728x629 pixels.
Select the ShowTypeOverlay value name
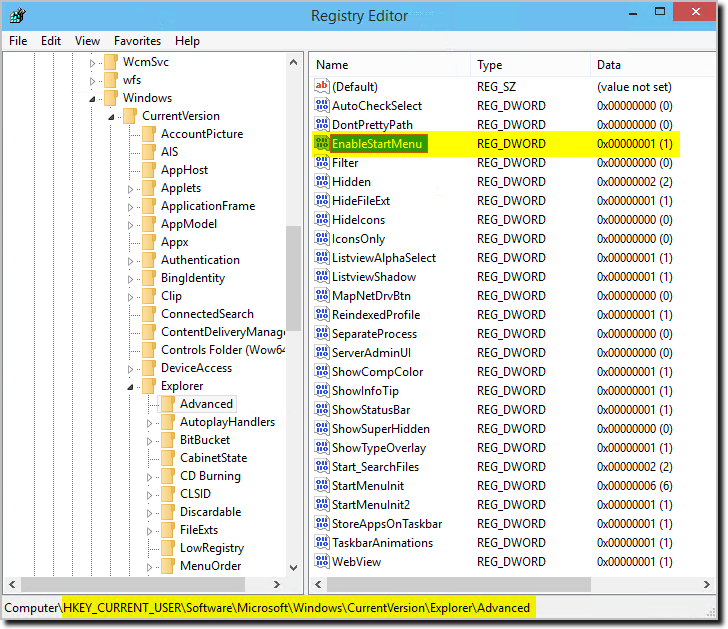coord(379,447)
